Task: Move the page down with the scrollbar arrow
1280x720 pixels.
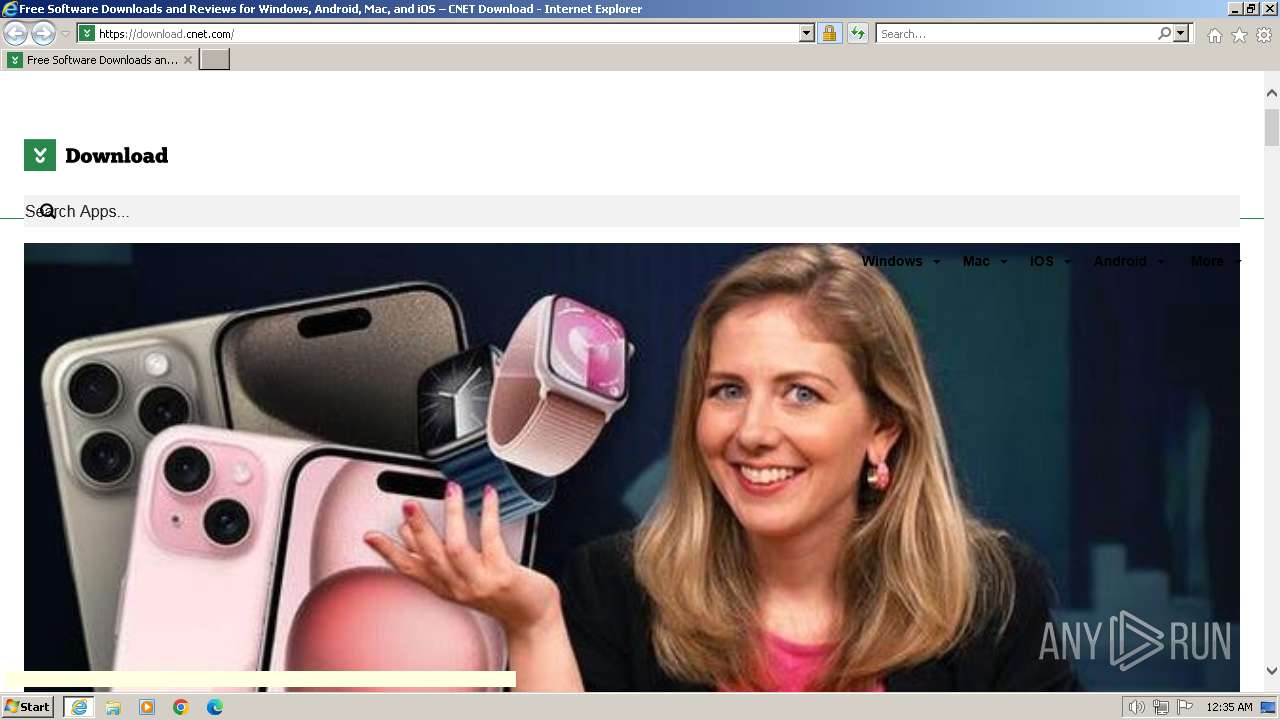Action: pos(1272,671)
